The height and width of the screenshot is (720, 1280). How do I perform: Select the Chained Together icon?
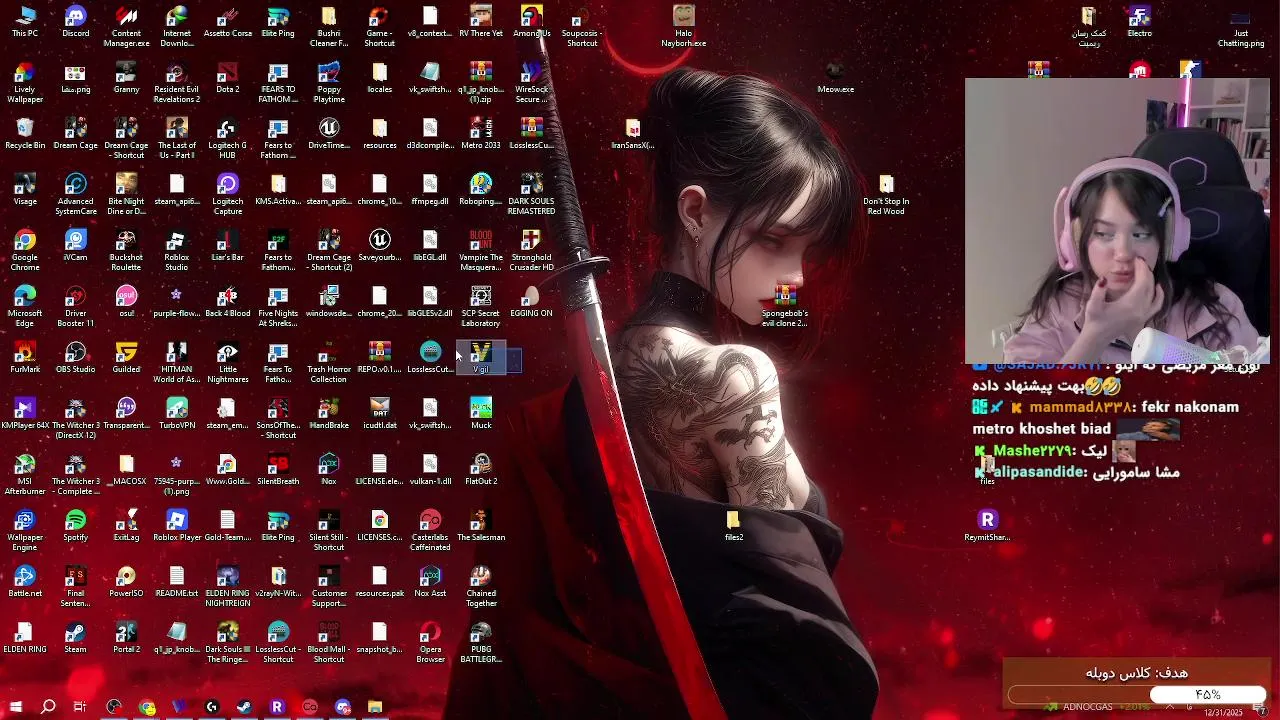click(x=481, y=587)
